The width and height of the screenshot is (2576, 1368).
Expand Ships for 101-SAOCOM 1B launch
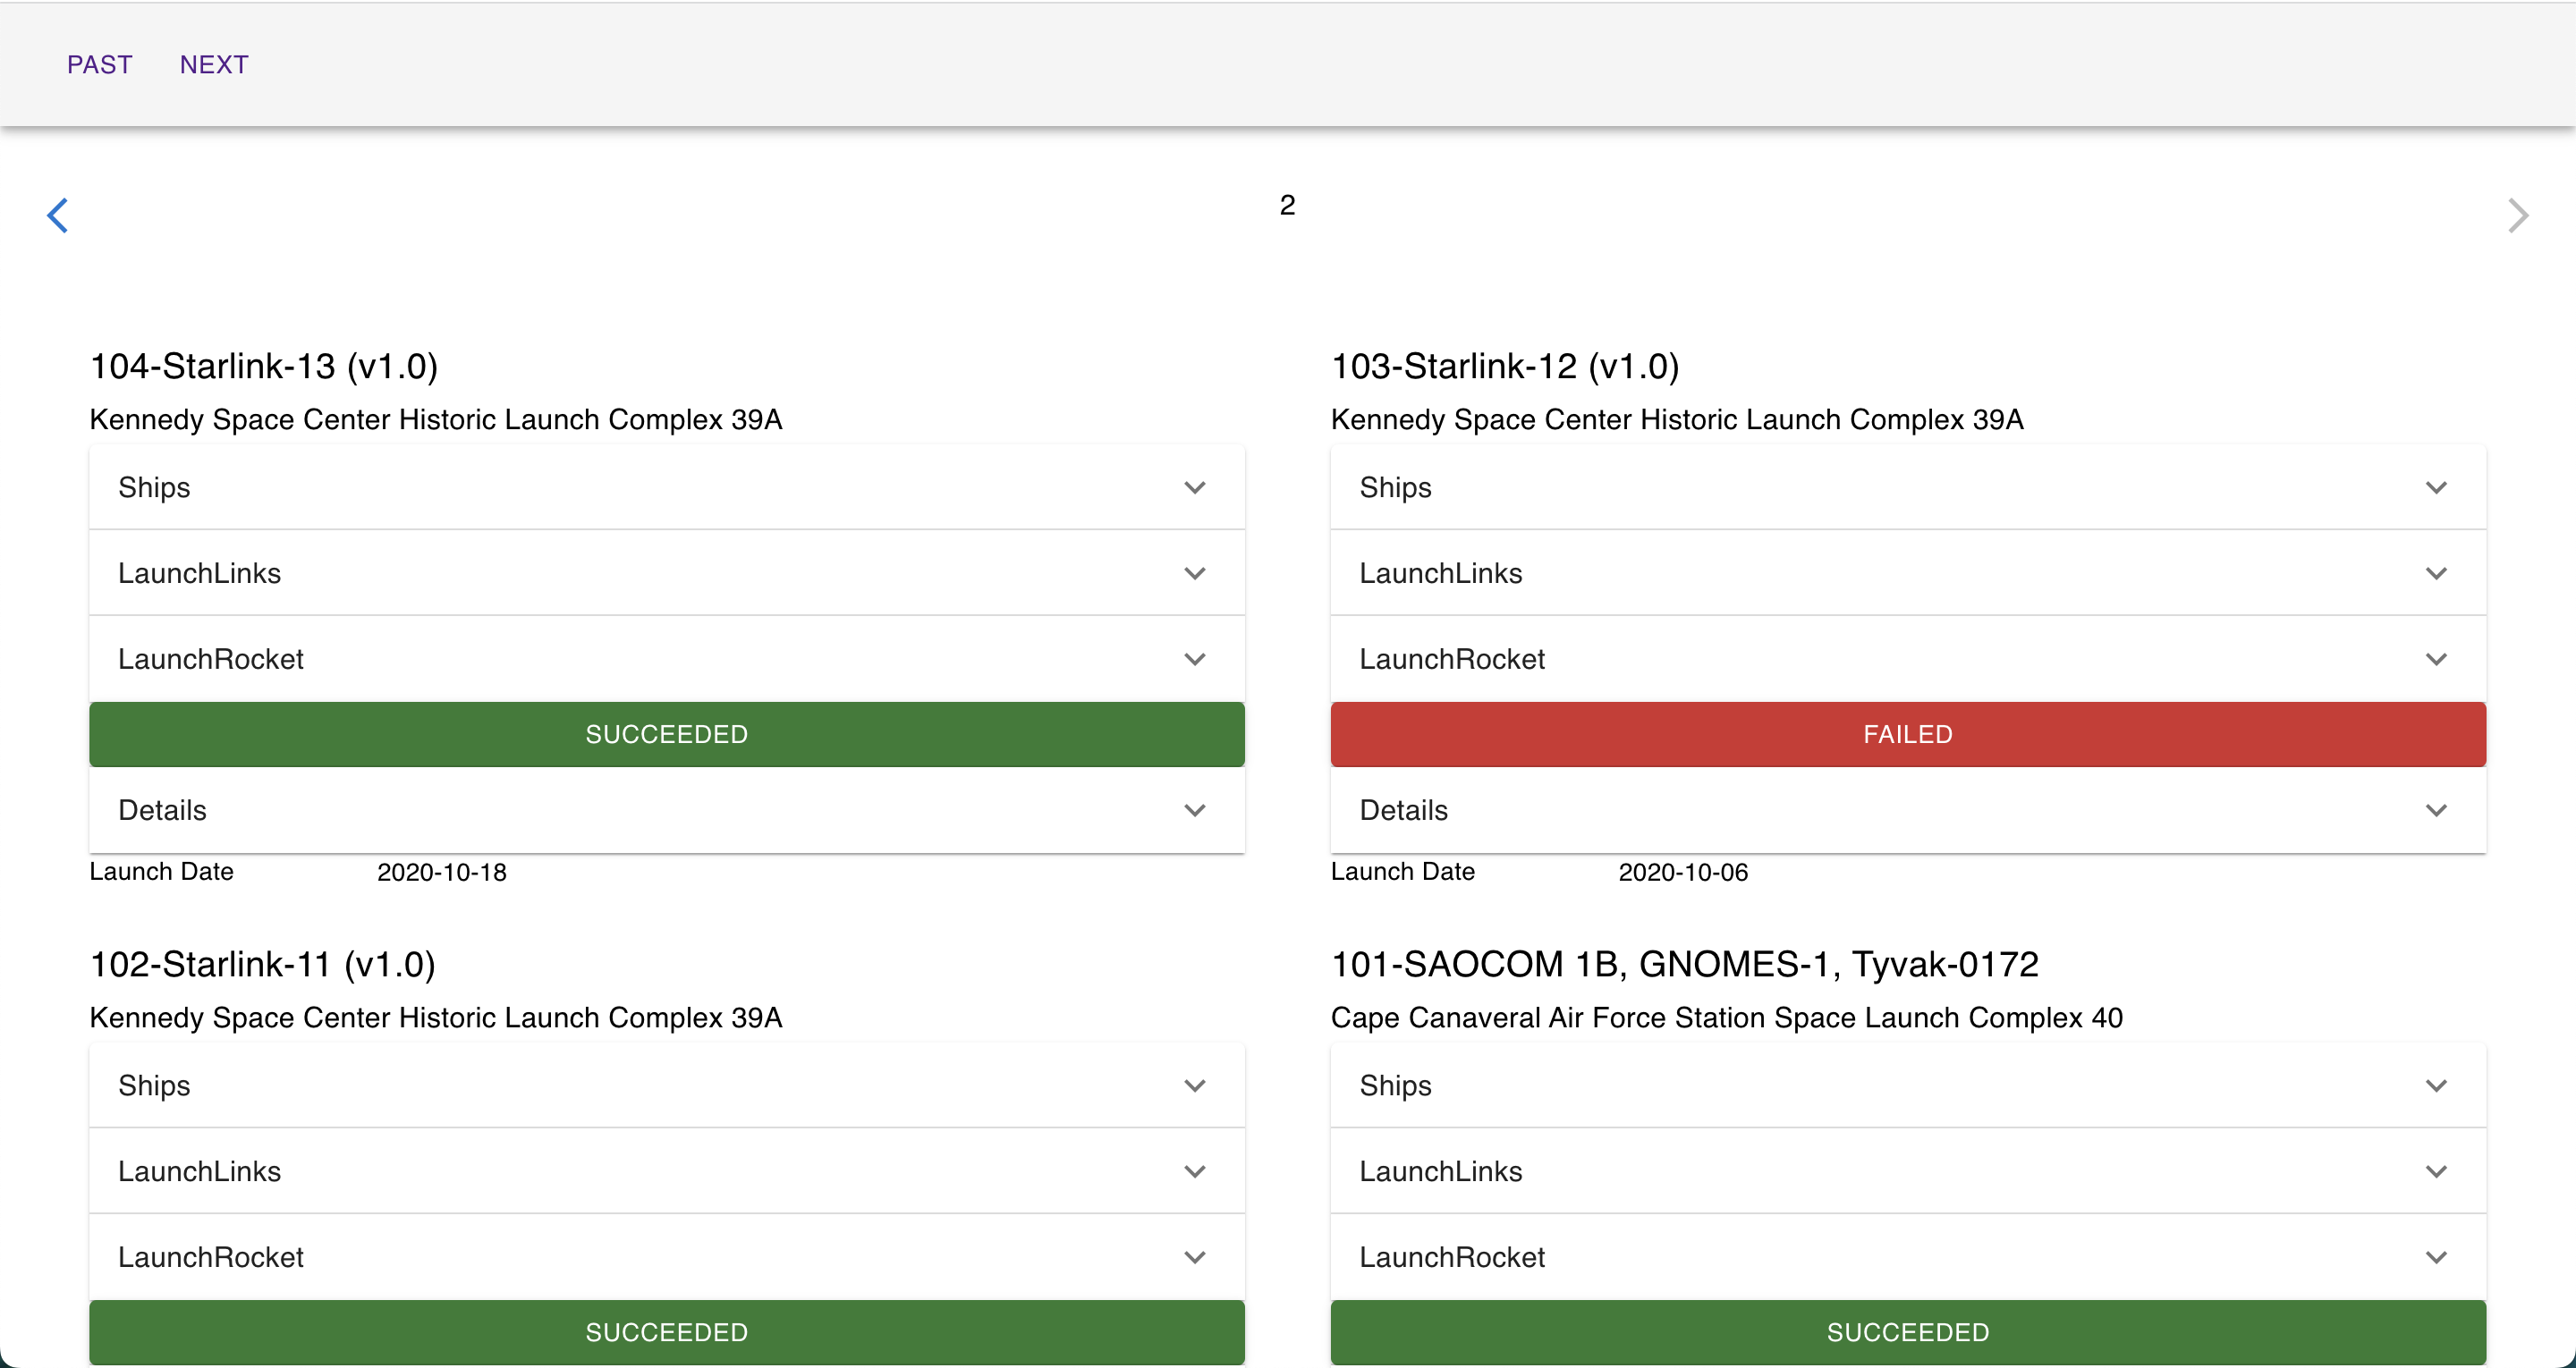point(1906,1085)
